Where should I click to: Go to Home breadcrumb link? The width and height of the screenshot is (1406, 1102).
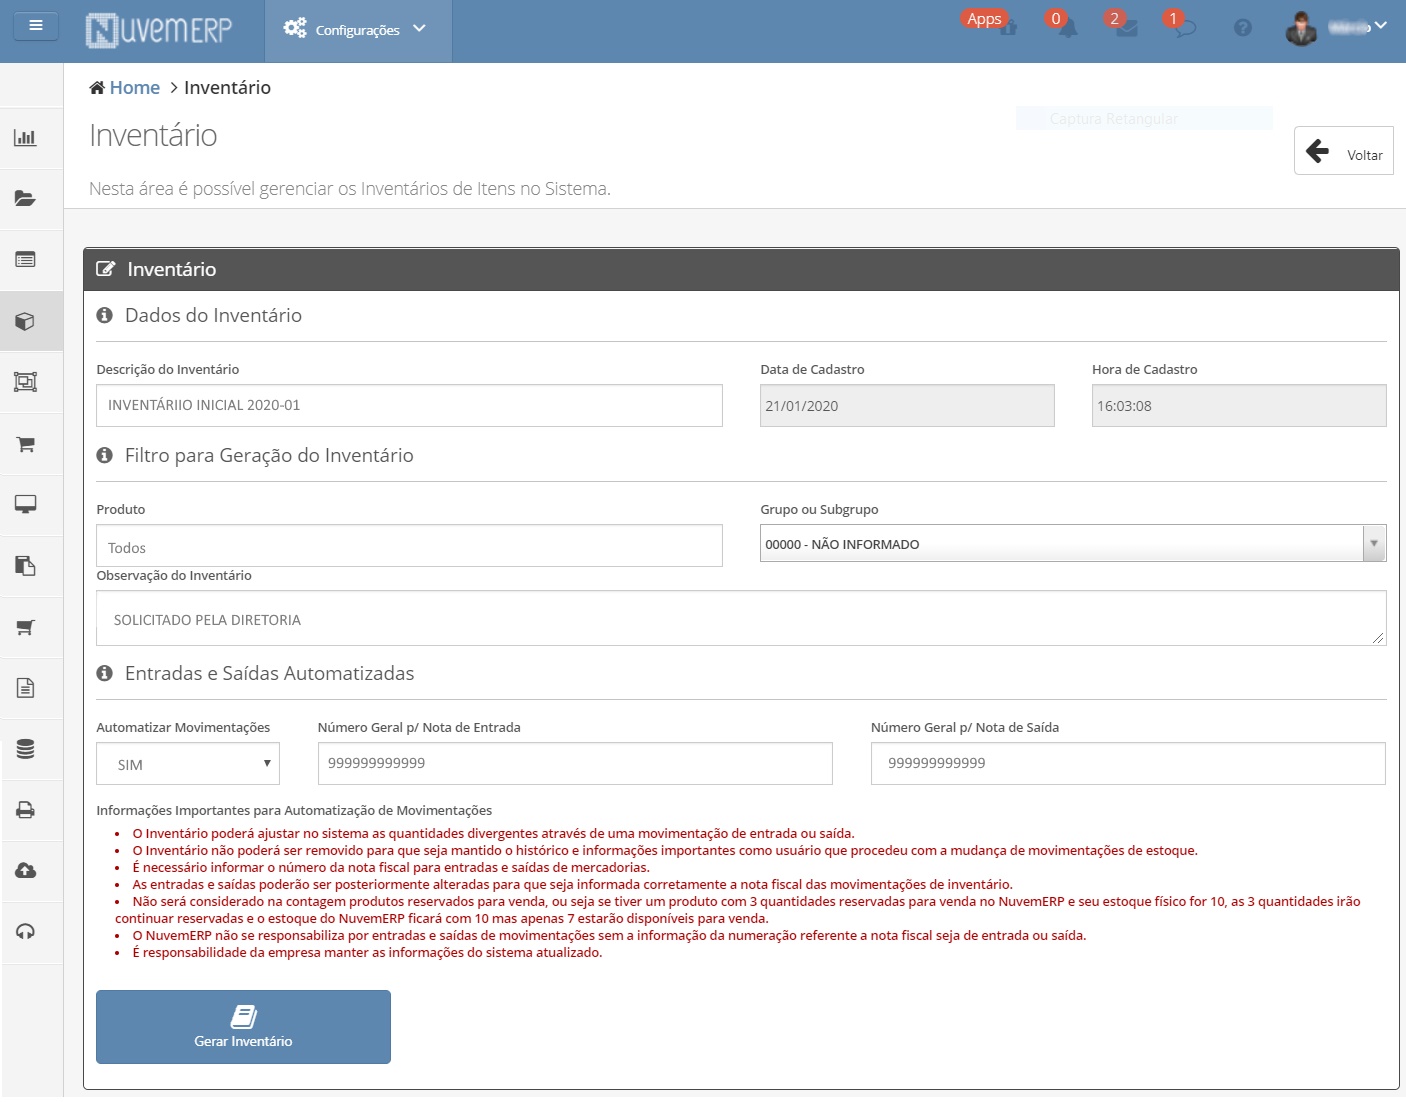[135, 88]
